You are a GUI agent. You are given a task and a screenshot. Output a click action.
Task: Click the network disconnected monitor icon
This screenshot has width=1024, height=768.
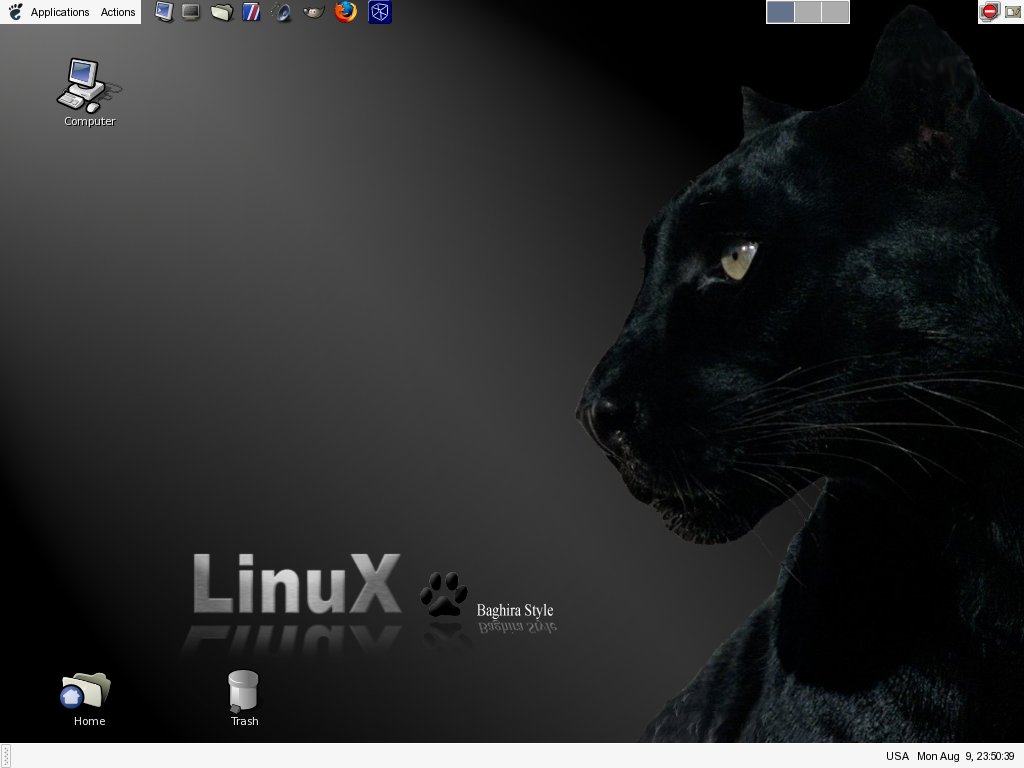point(990,12)
